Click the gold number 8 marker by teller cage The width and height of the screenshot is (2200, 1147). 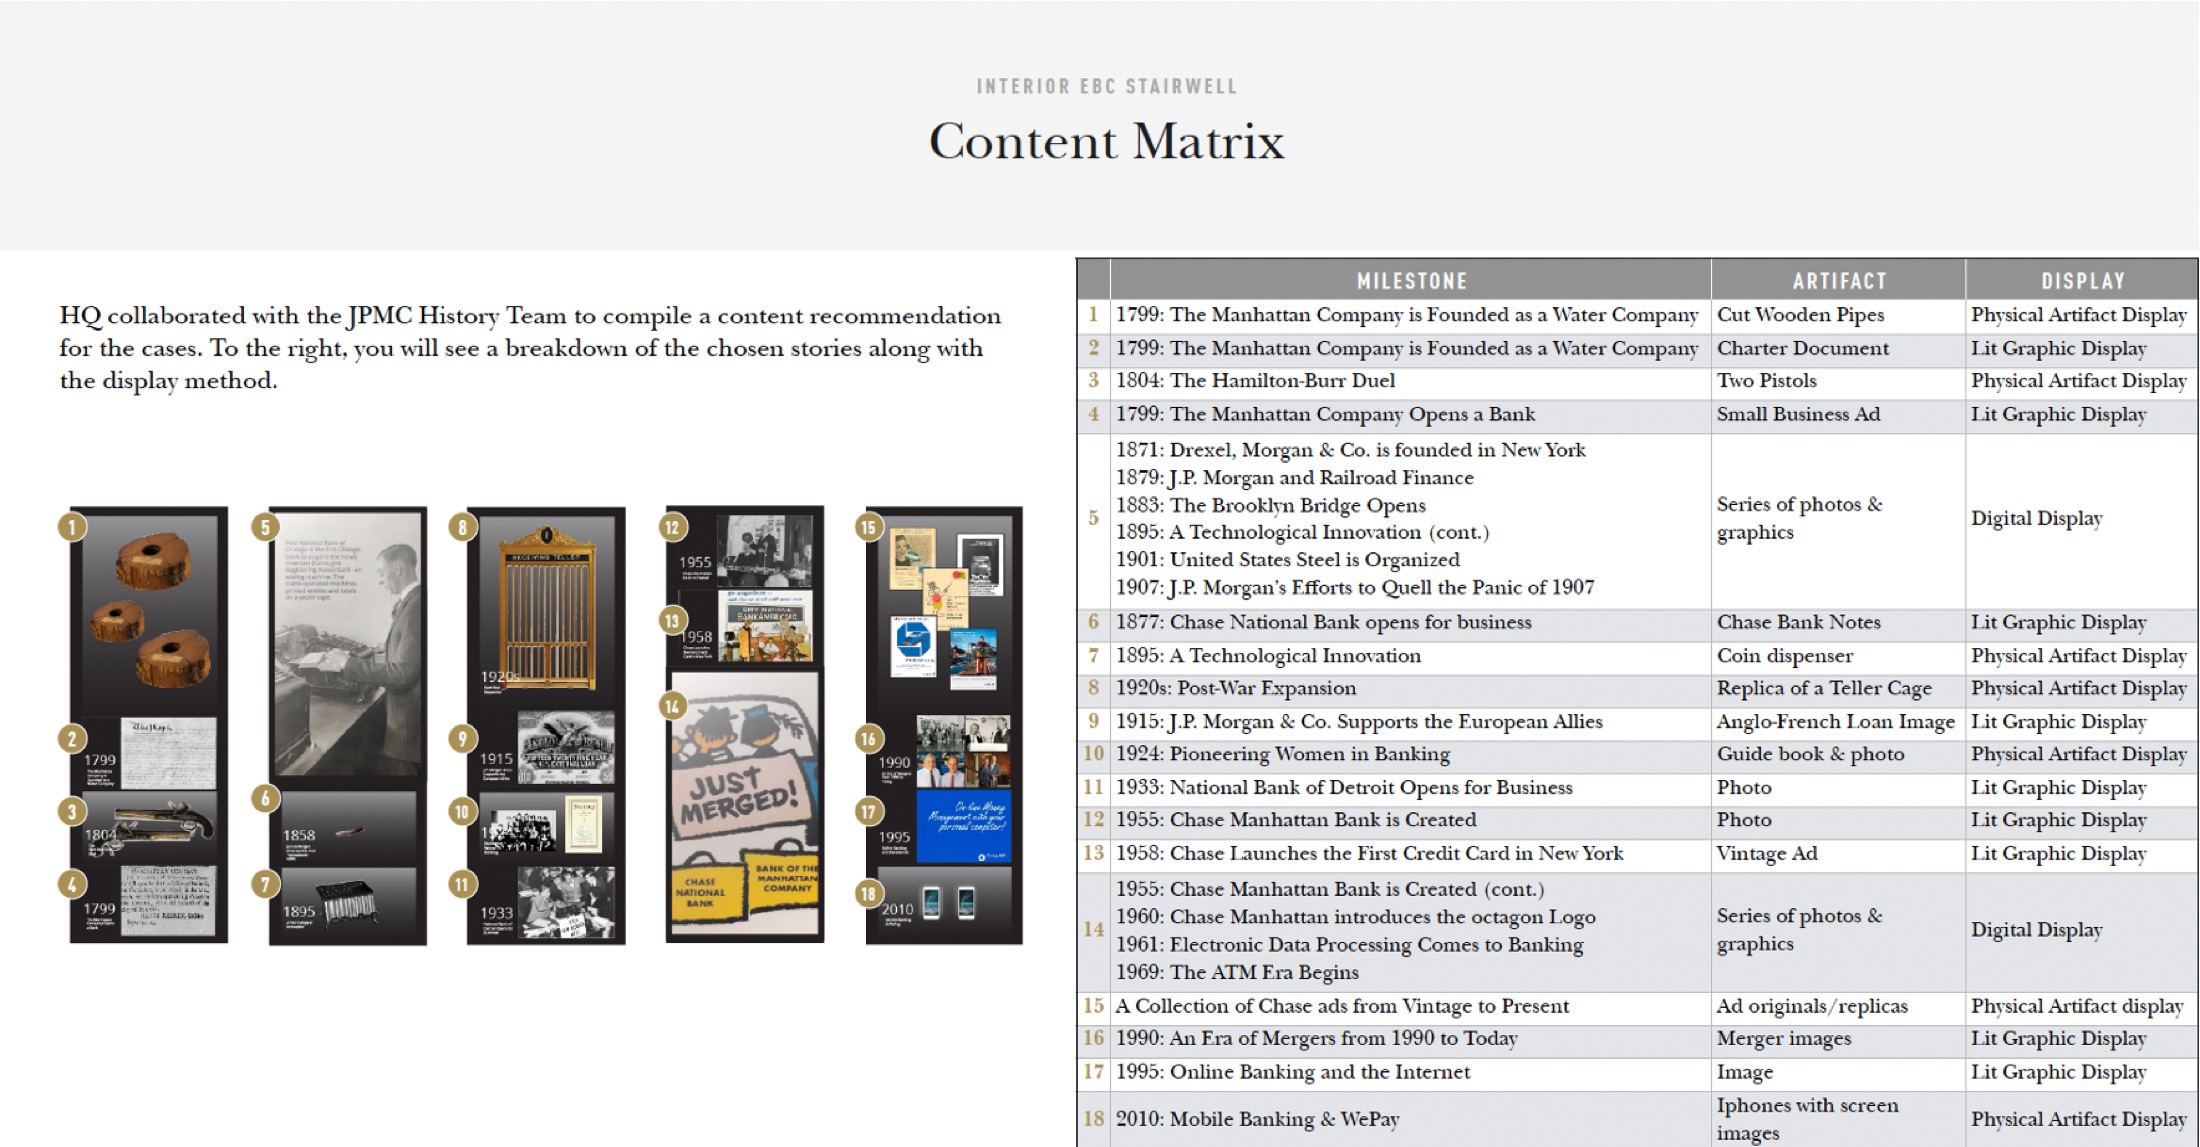point(462,527)
